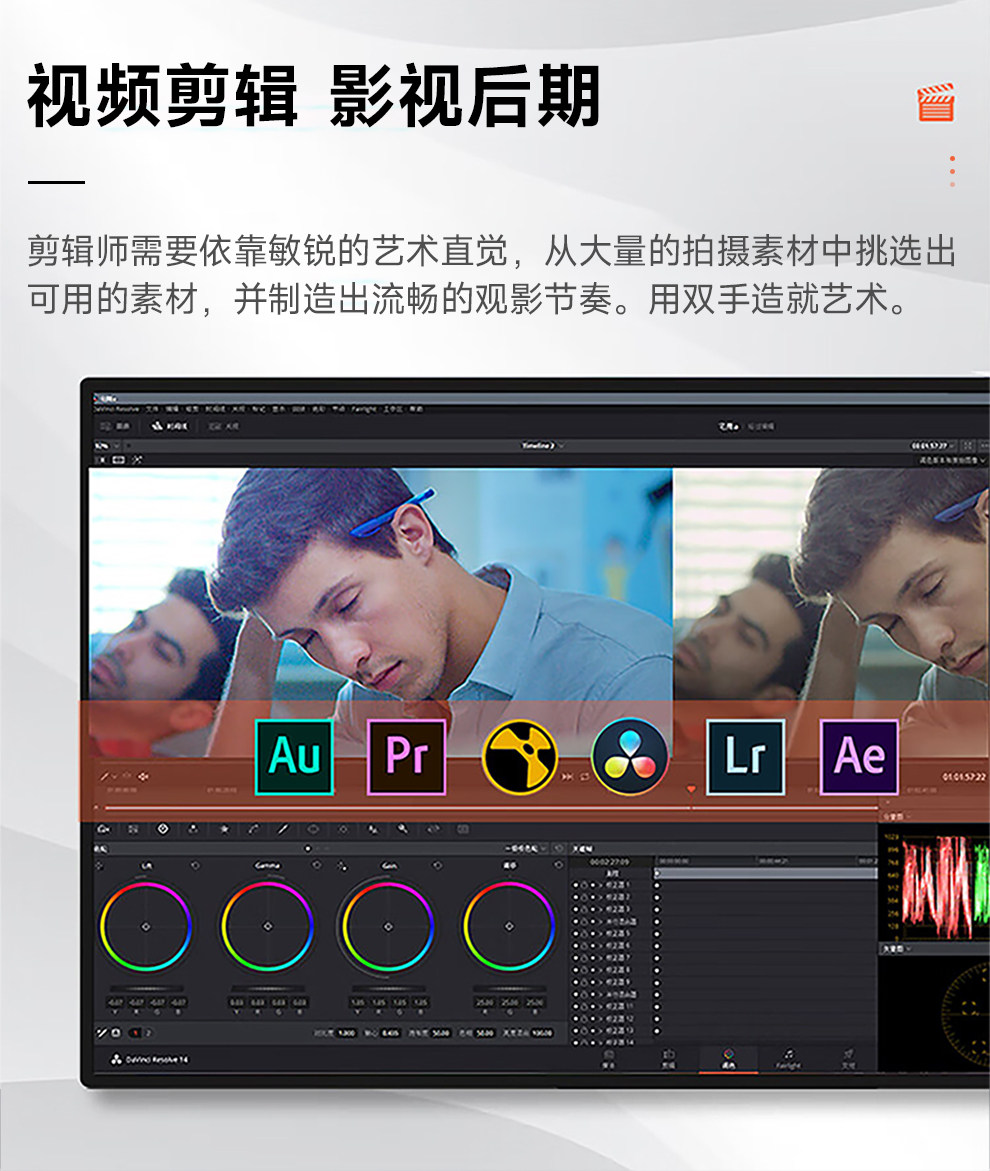Viewport: 990px width, 1171px height.
Task: Click the Adobe Audition Au icon
Action: pyautogui.click(x=294, y=757)
